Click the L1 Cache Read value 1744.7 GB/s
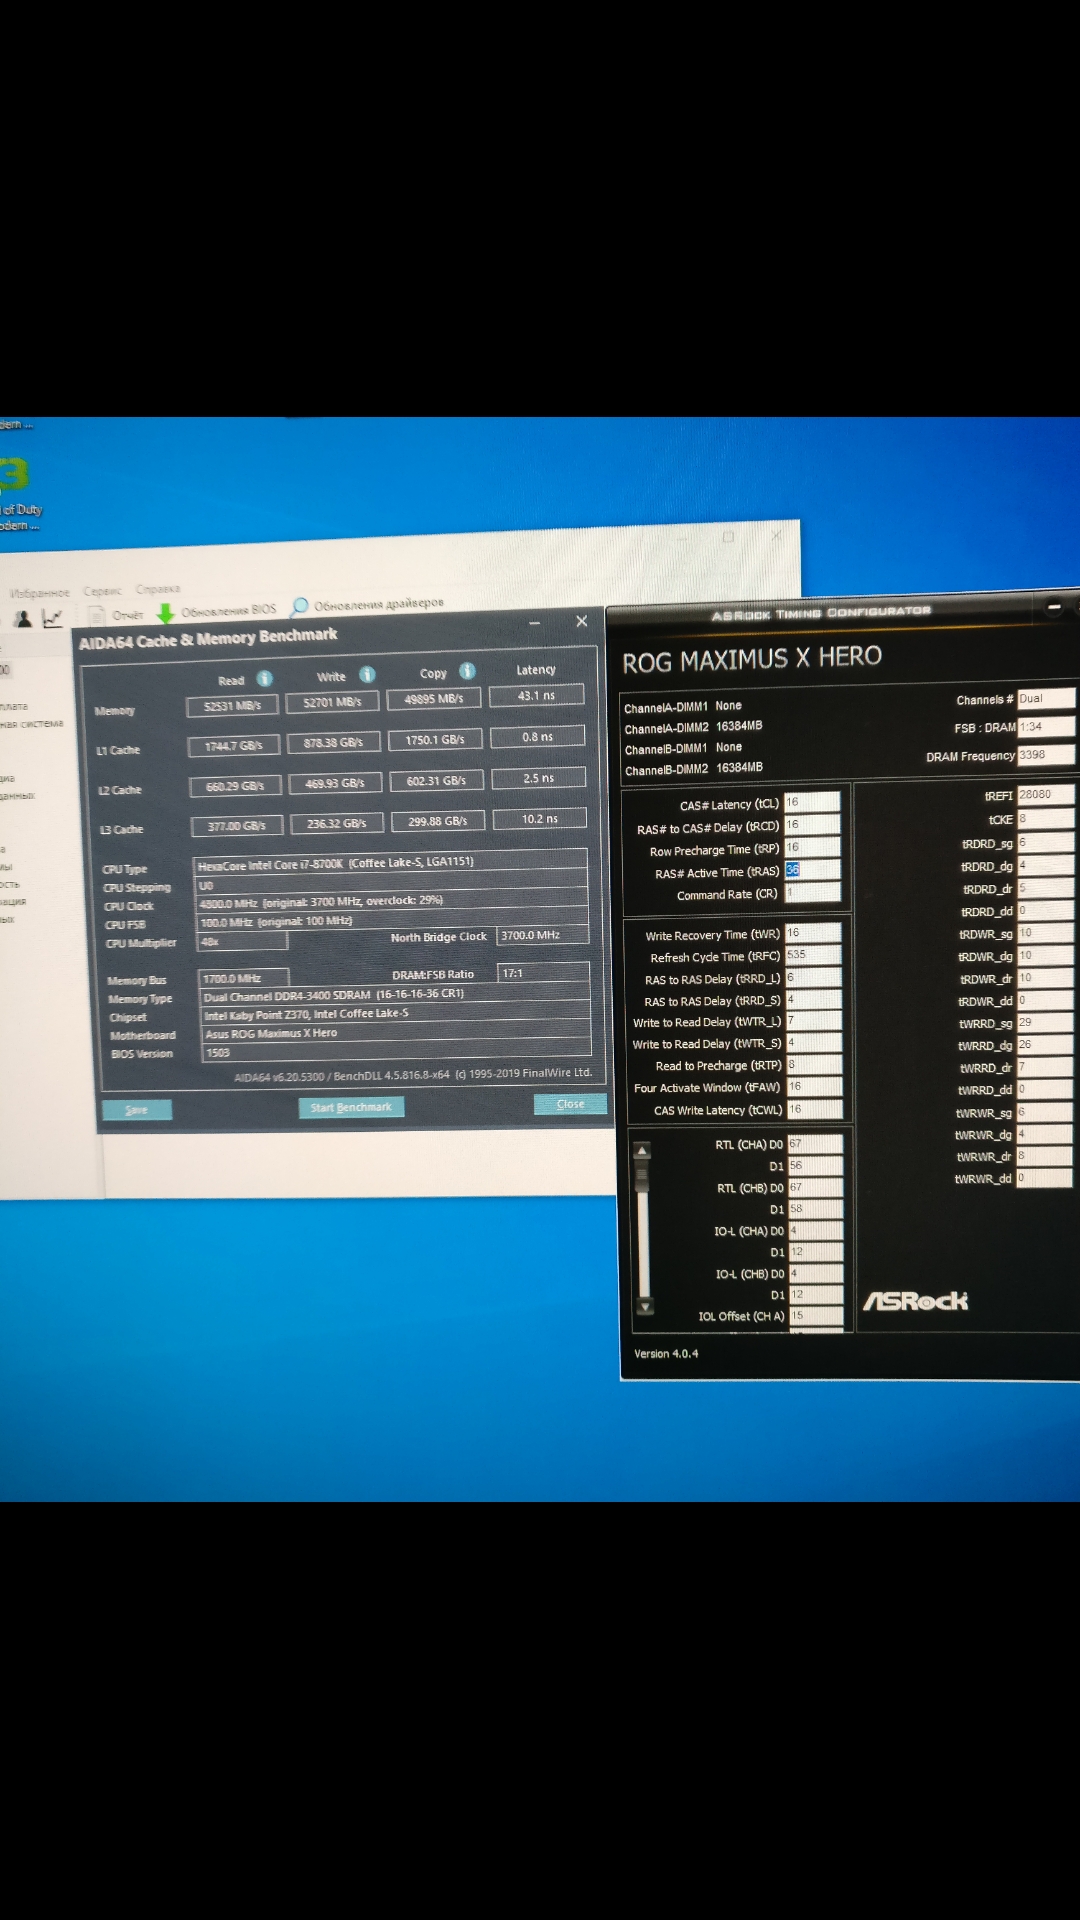Screen dimensions: 1080x1920 pyautogui.click(x=234, y=746)
